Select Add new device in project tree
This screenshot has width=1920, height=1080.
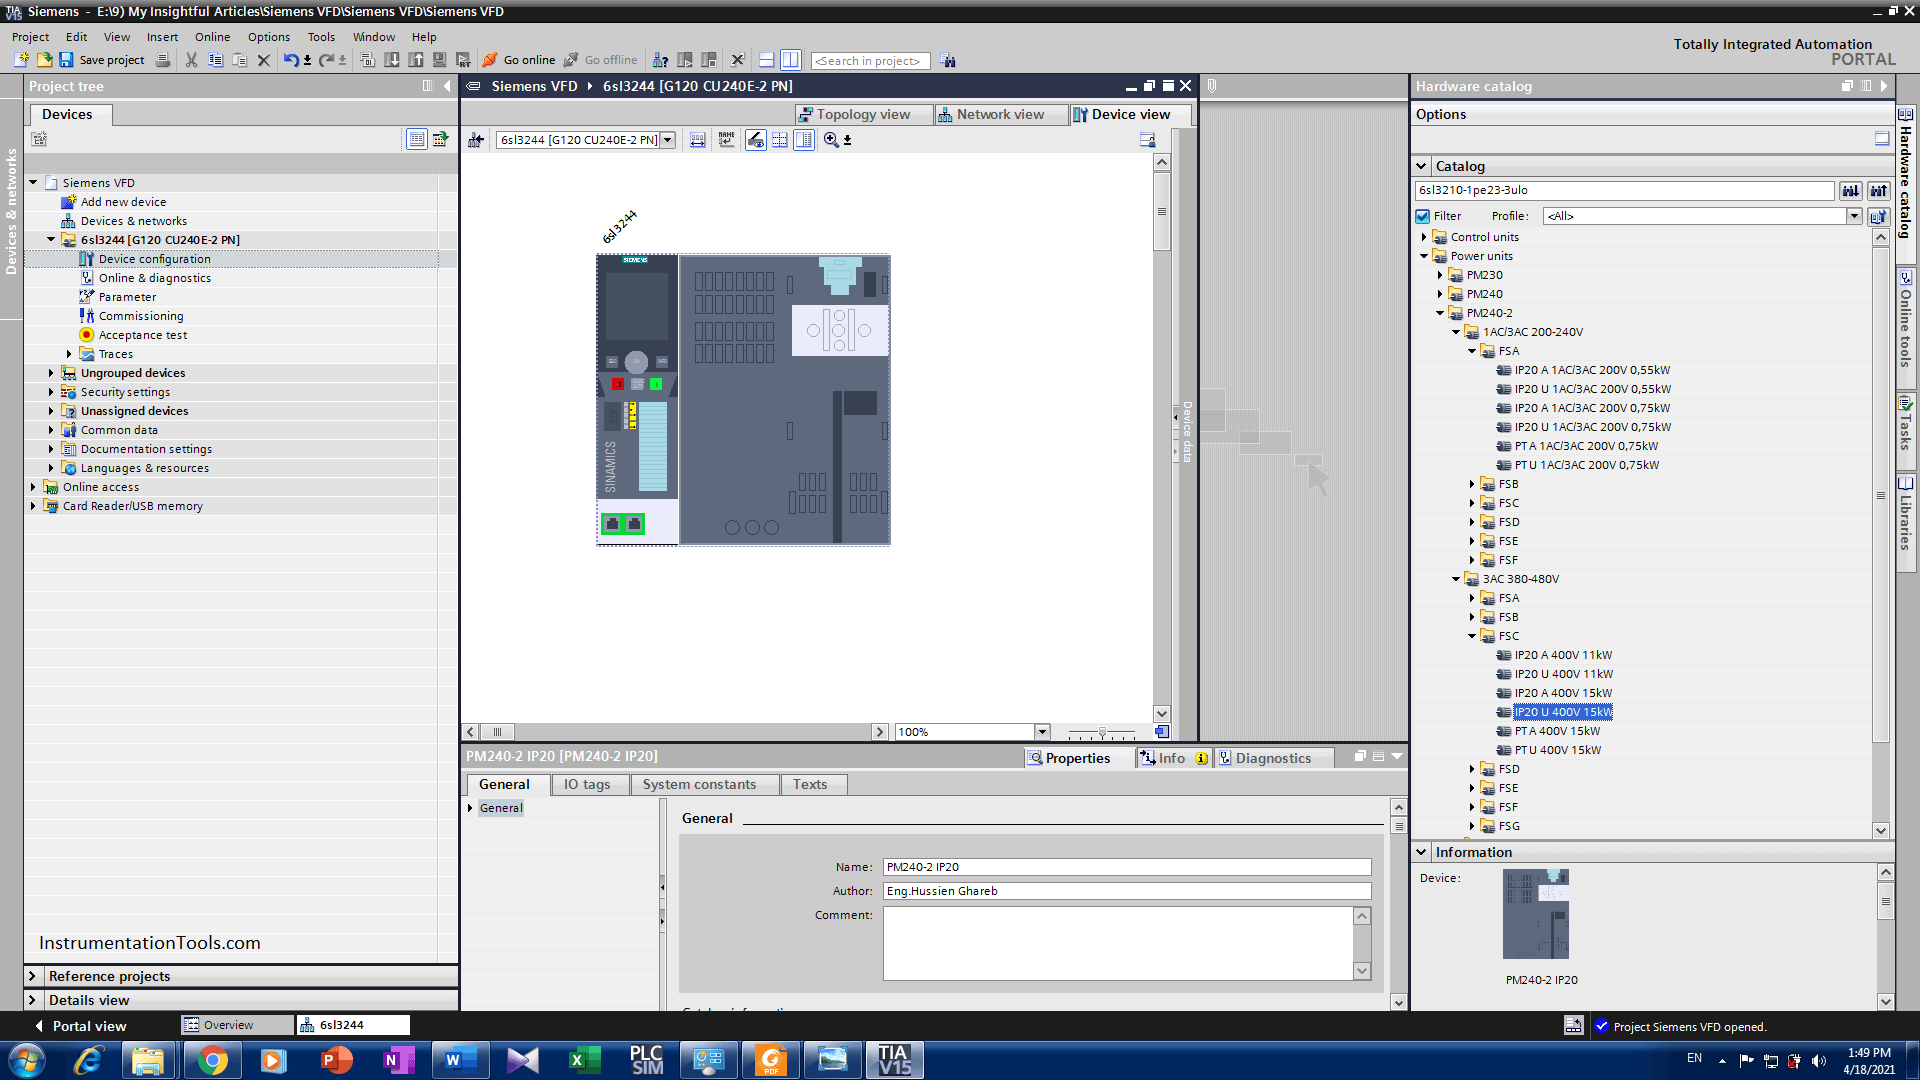tap(123, 202)
